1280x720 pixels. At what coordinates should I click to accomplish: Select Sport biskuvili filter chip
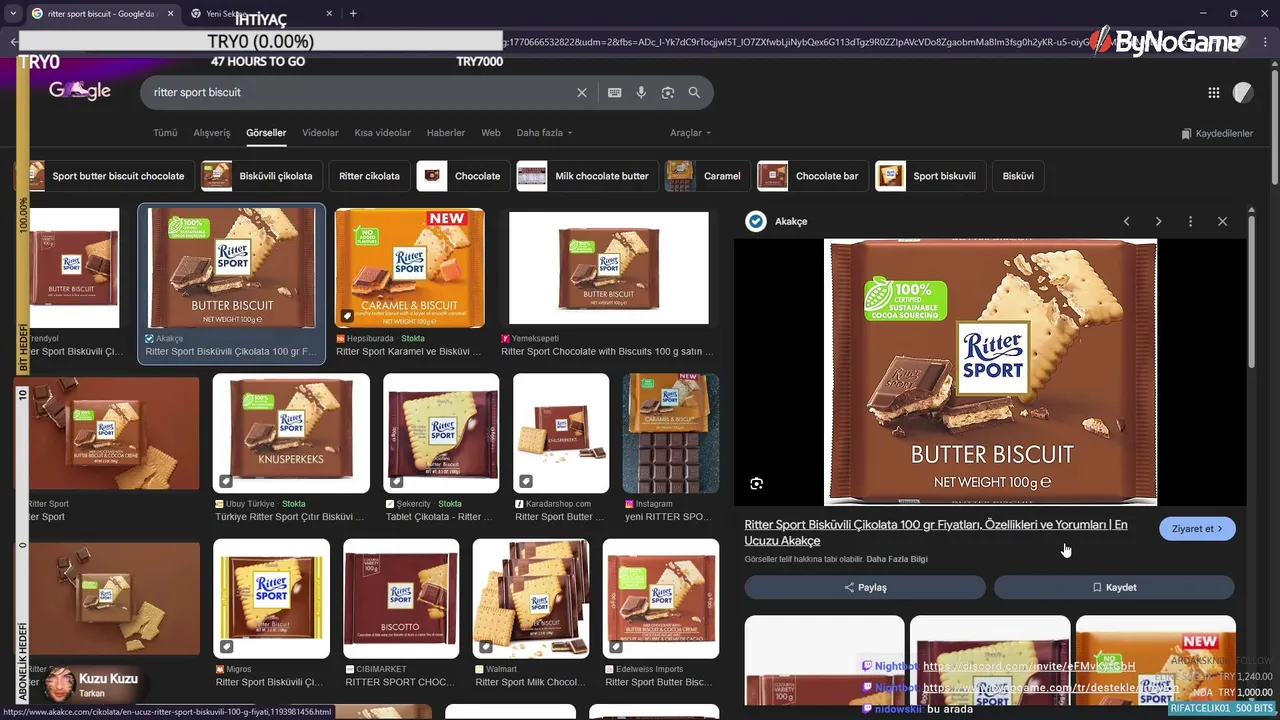(x=930, y=176)
